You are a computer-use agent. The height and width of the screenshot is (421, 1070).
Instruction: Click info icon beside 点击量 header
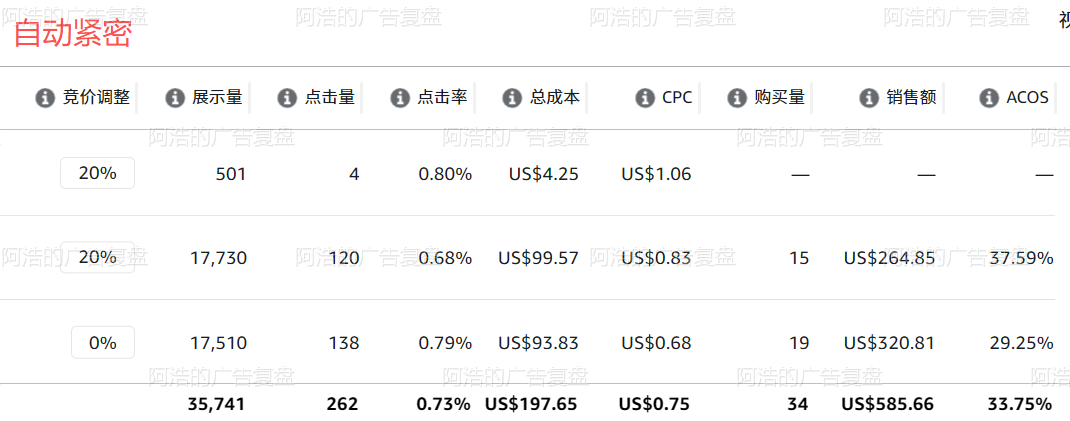coord(287,98)
